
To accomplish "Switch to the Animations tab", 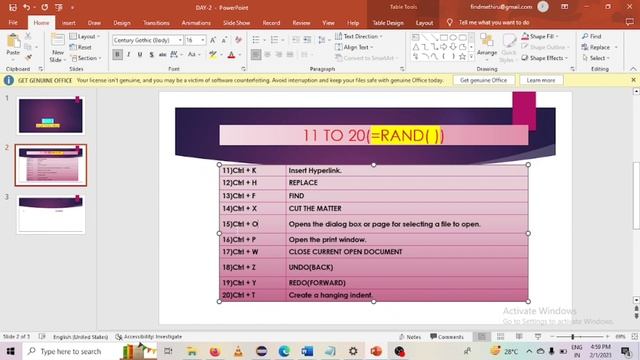I will click(196, 23).
